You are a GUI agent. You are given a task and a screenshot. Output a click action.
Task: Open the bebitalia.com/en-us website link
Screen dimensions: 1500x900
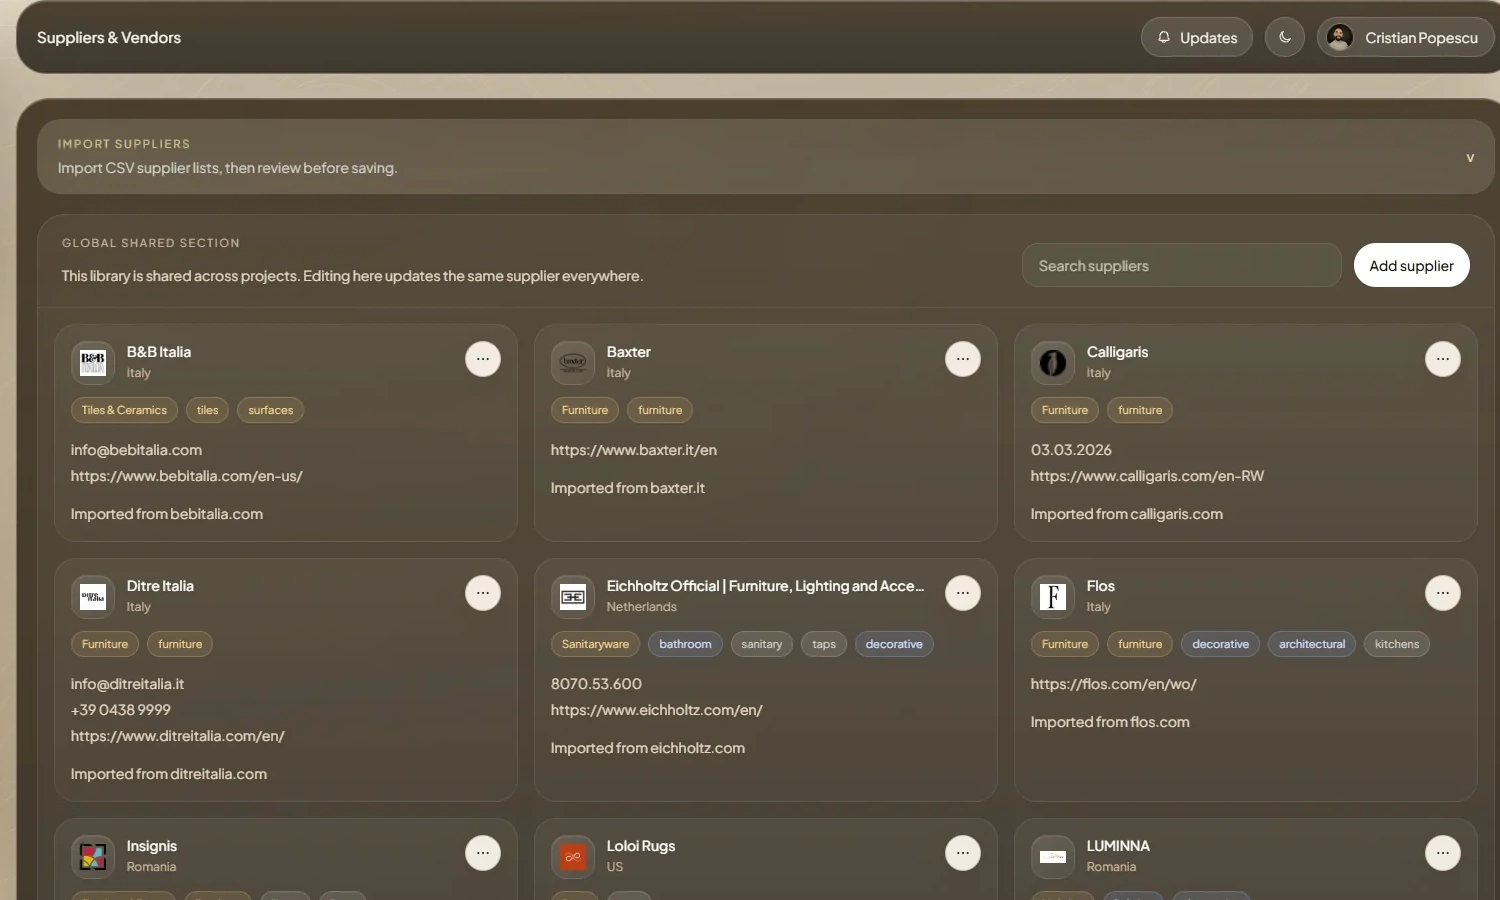[186, 476]
